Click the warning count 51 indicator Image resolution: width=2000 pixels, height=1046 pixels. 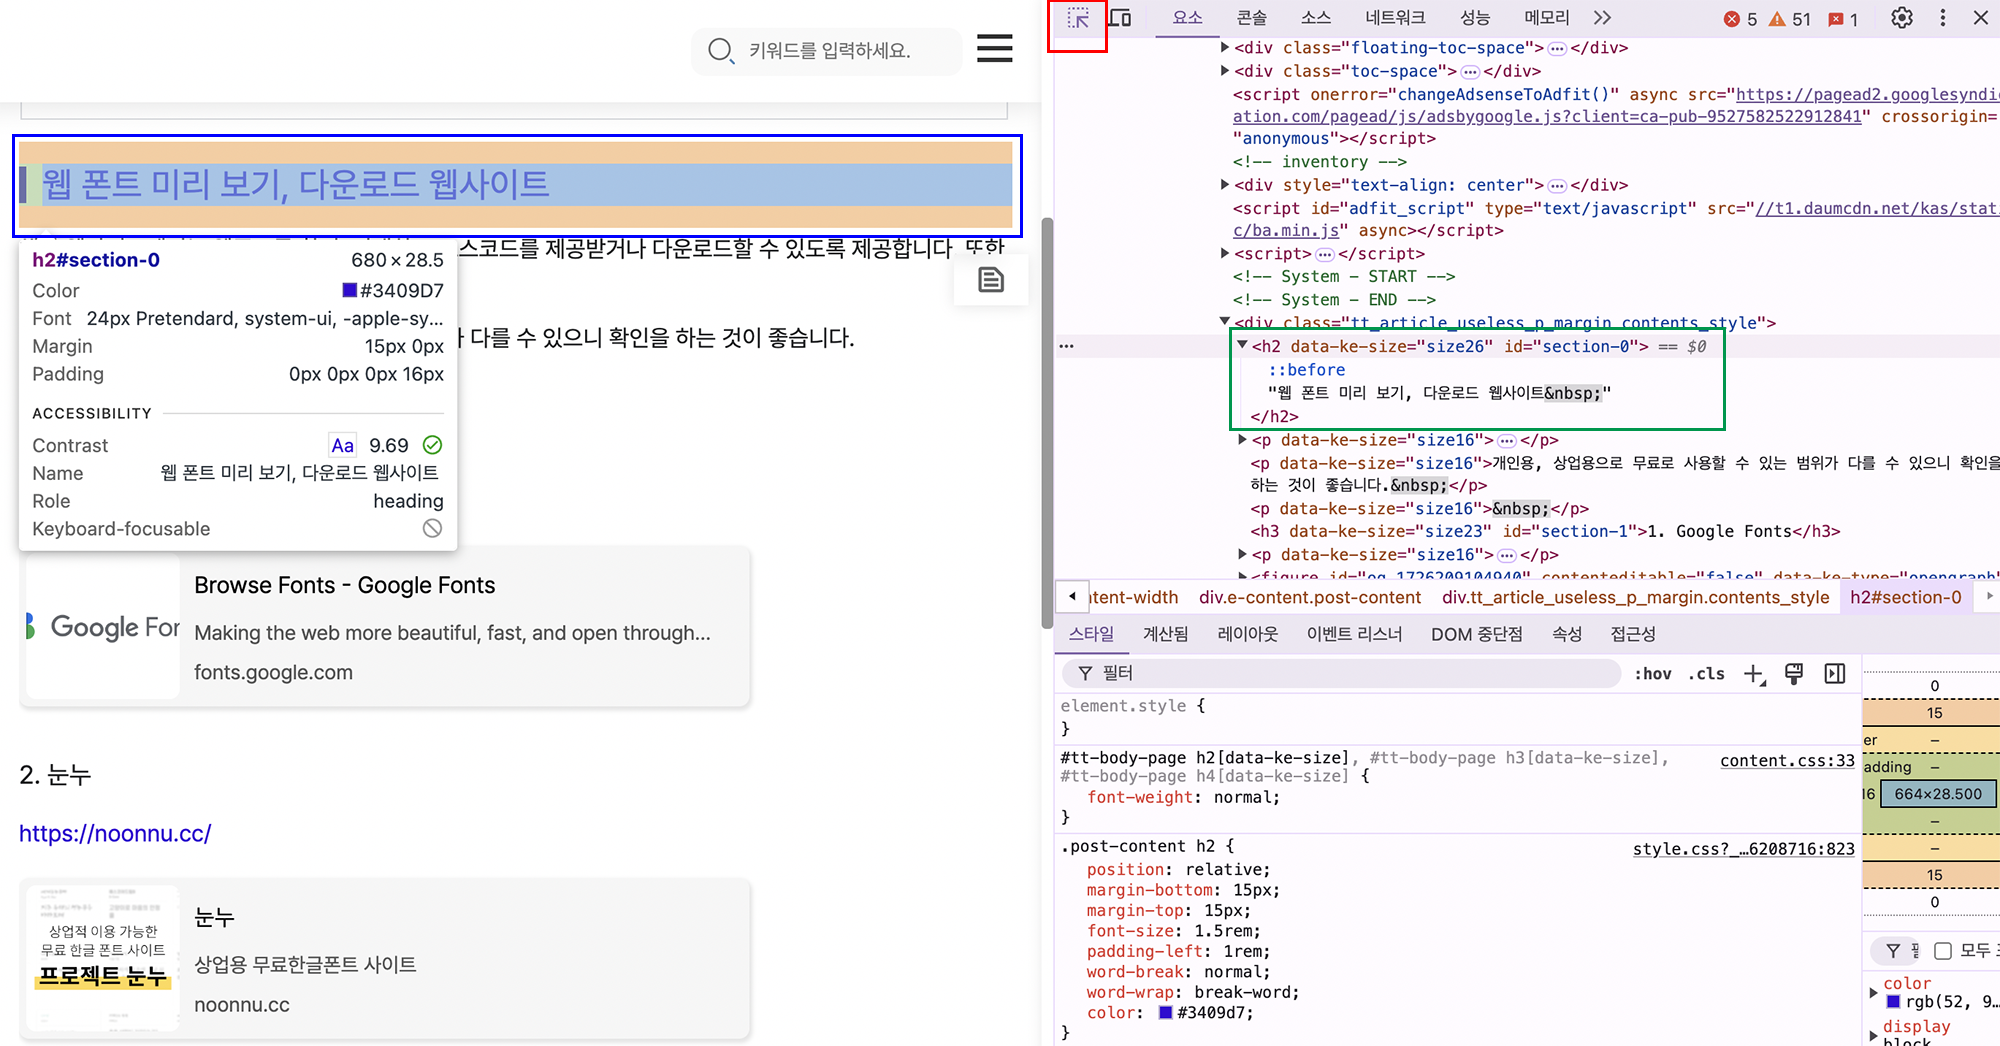pos(1790,19)
